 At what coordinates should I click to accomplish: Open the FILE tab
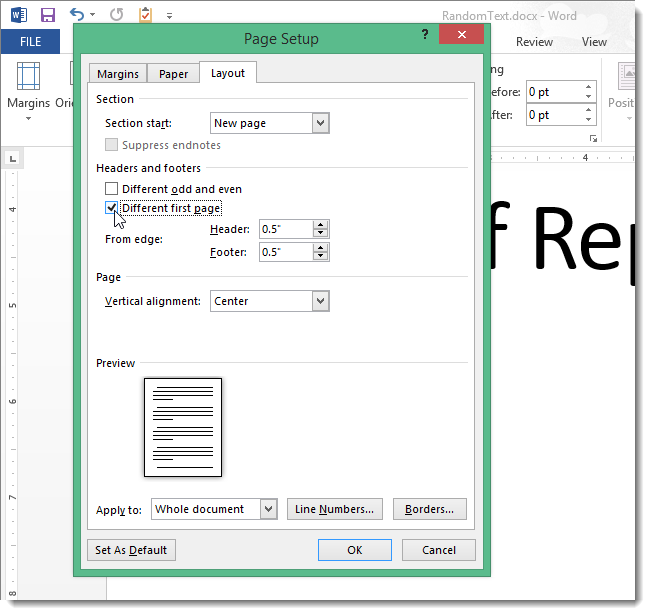click(x=30, y=41)
